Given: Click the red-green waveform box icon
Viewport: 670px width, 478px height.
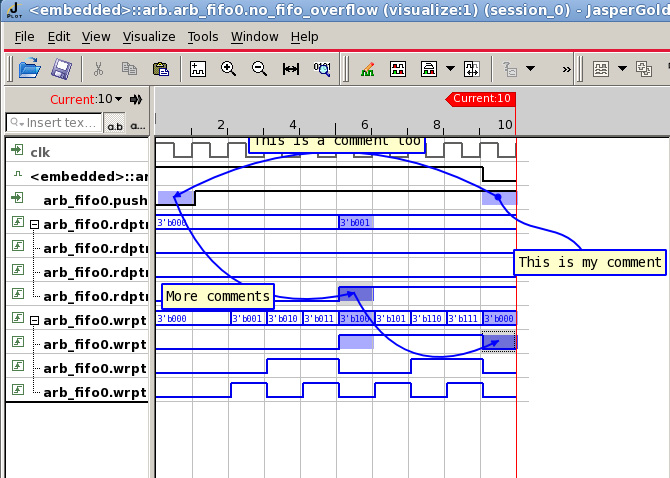Looking at the screenshot, I should (x=398, y=69).
